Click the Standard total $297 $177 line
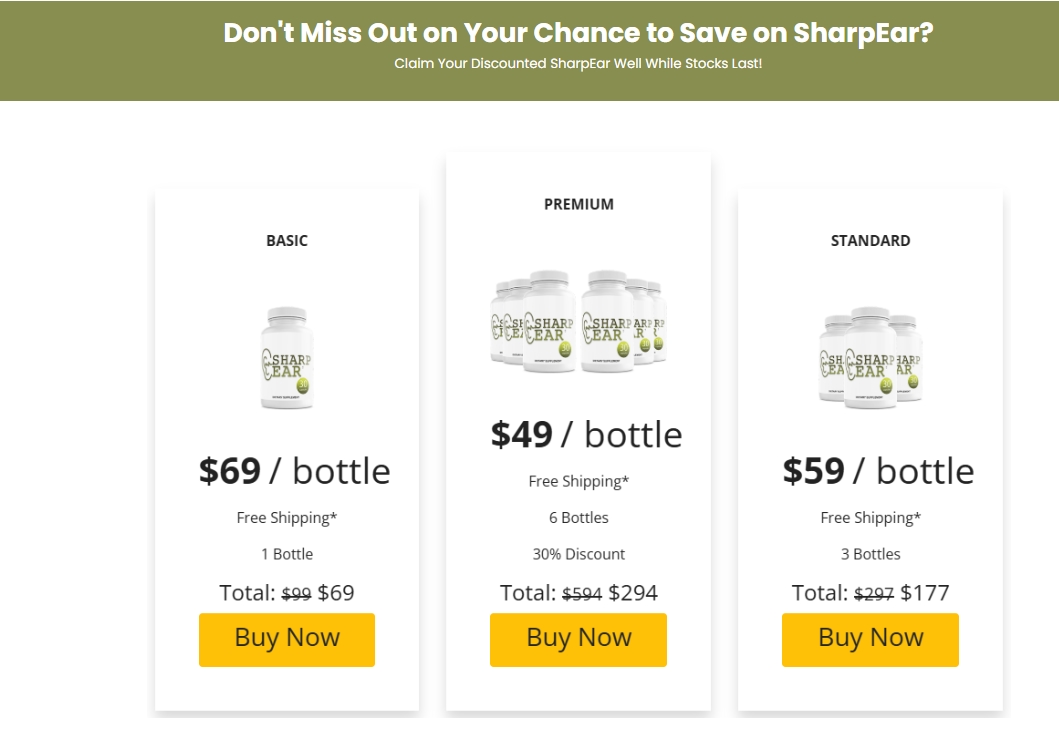 [x=870, y=593]
